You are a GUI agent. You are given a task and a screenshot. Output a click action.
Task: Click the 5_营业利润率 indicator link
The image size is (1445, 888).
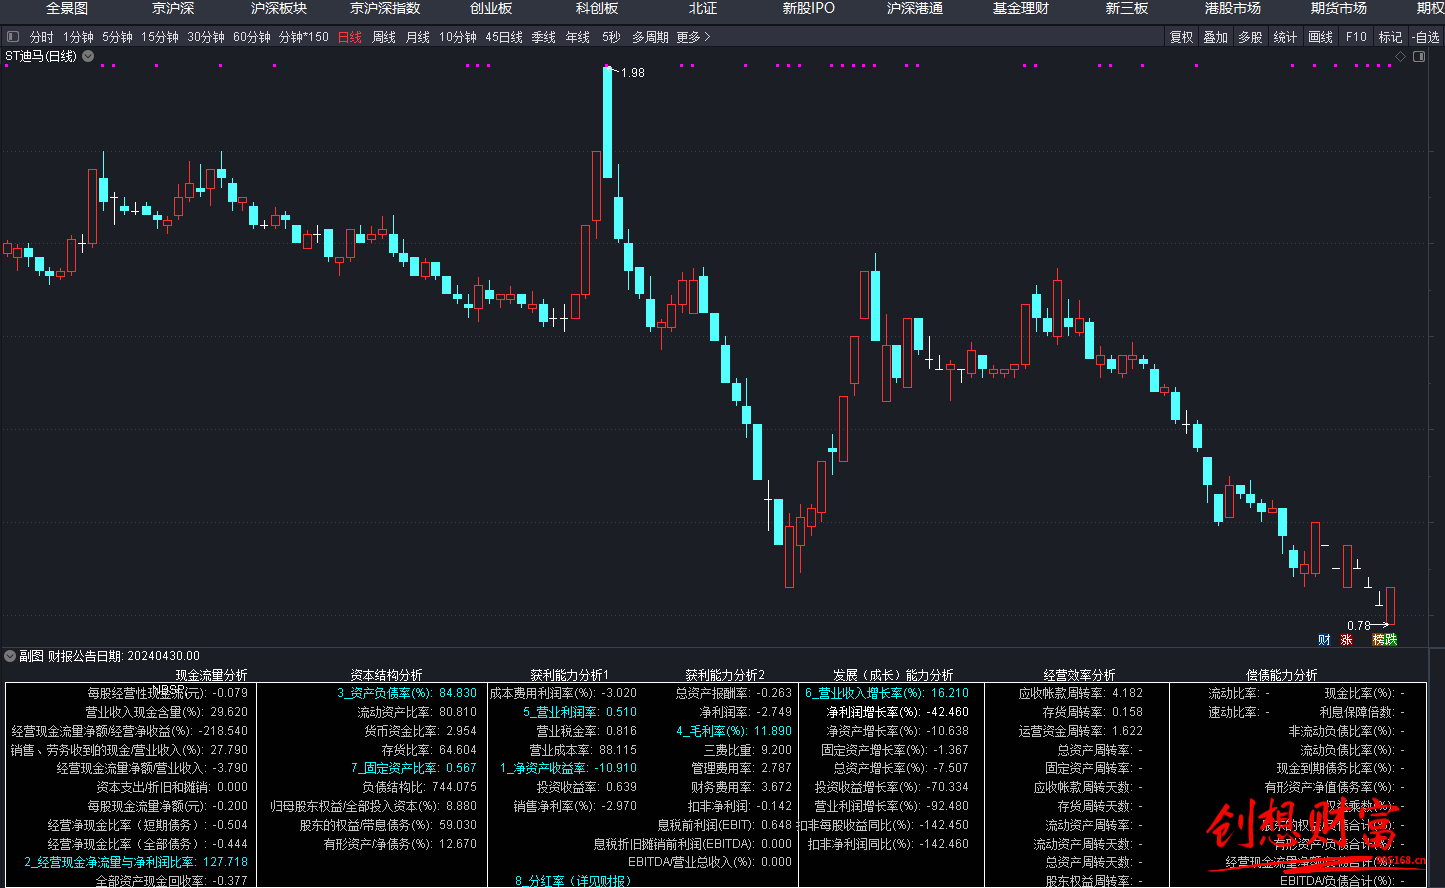(x=559, y=712)
